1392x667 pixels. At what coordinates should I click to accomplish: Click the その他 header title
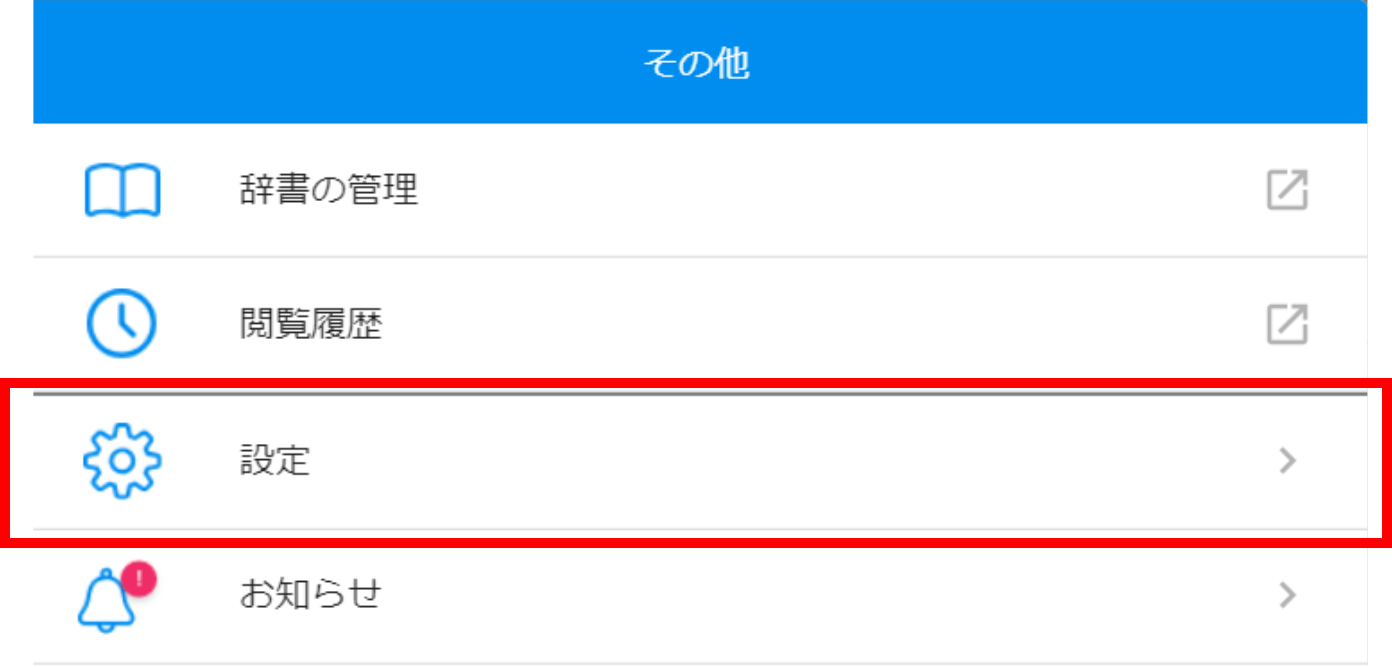(x=695, y=65)
